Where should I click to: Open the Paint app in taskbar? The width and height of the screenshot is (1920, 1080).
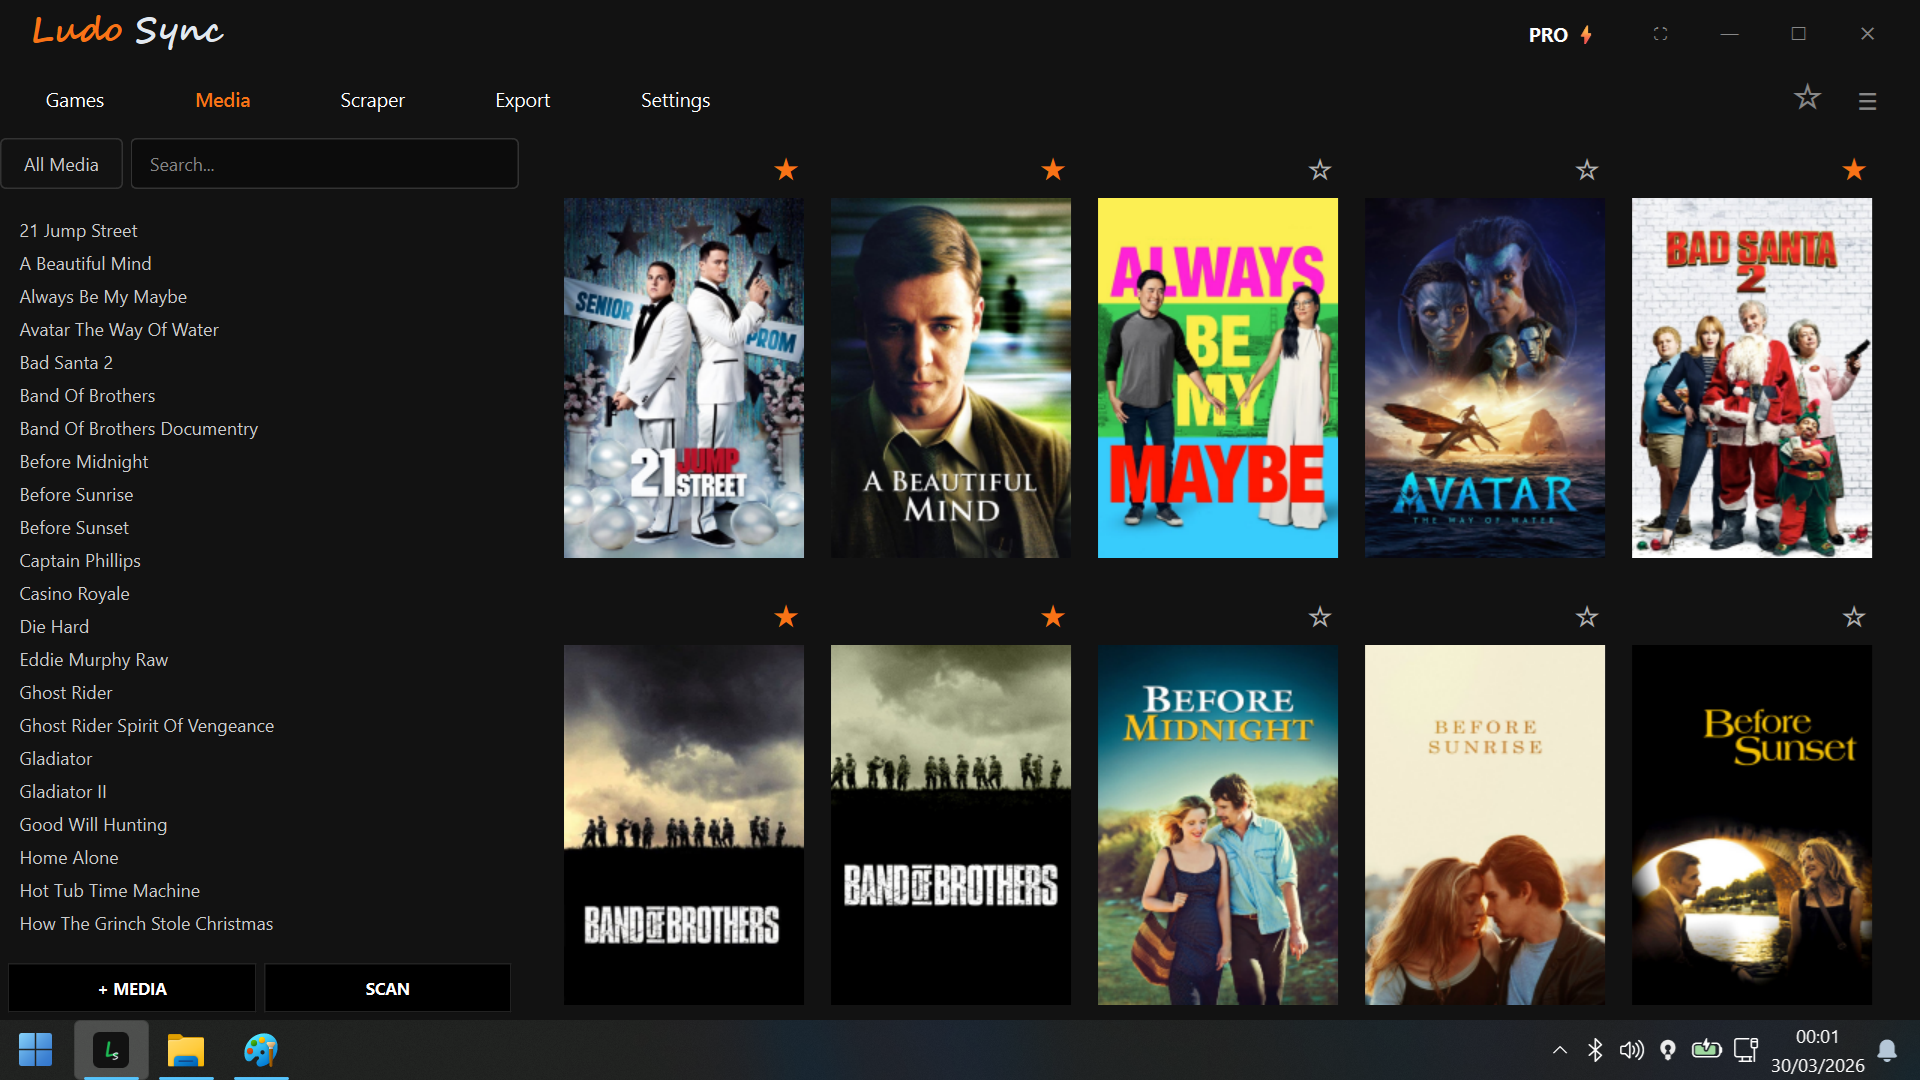click(261, 1050)
